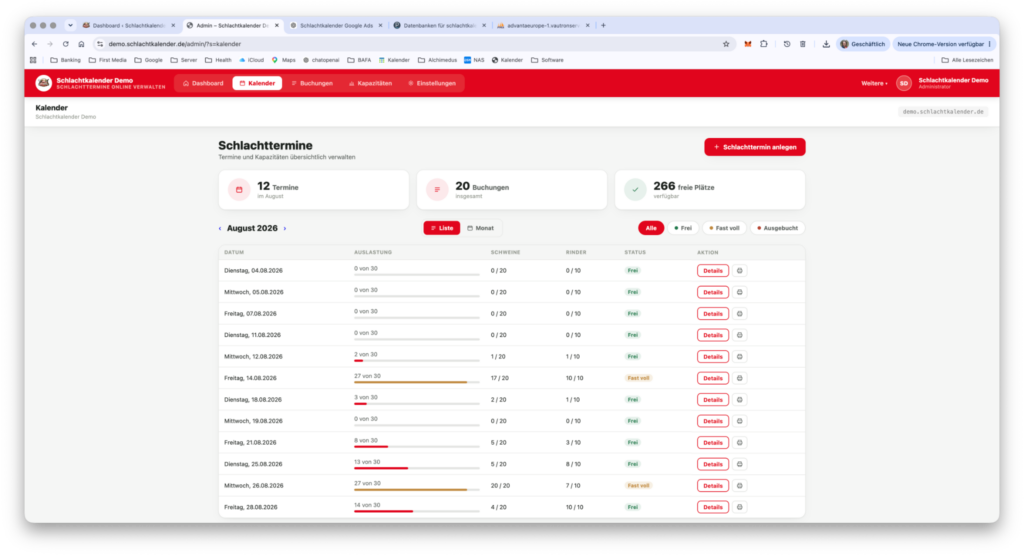Switch to Liste view
The height and width of the screenshot is (555, 1024).
[441, 228]
